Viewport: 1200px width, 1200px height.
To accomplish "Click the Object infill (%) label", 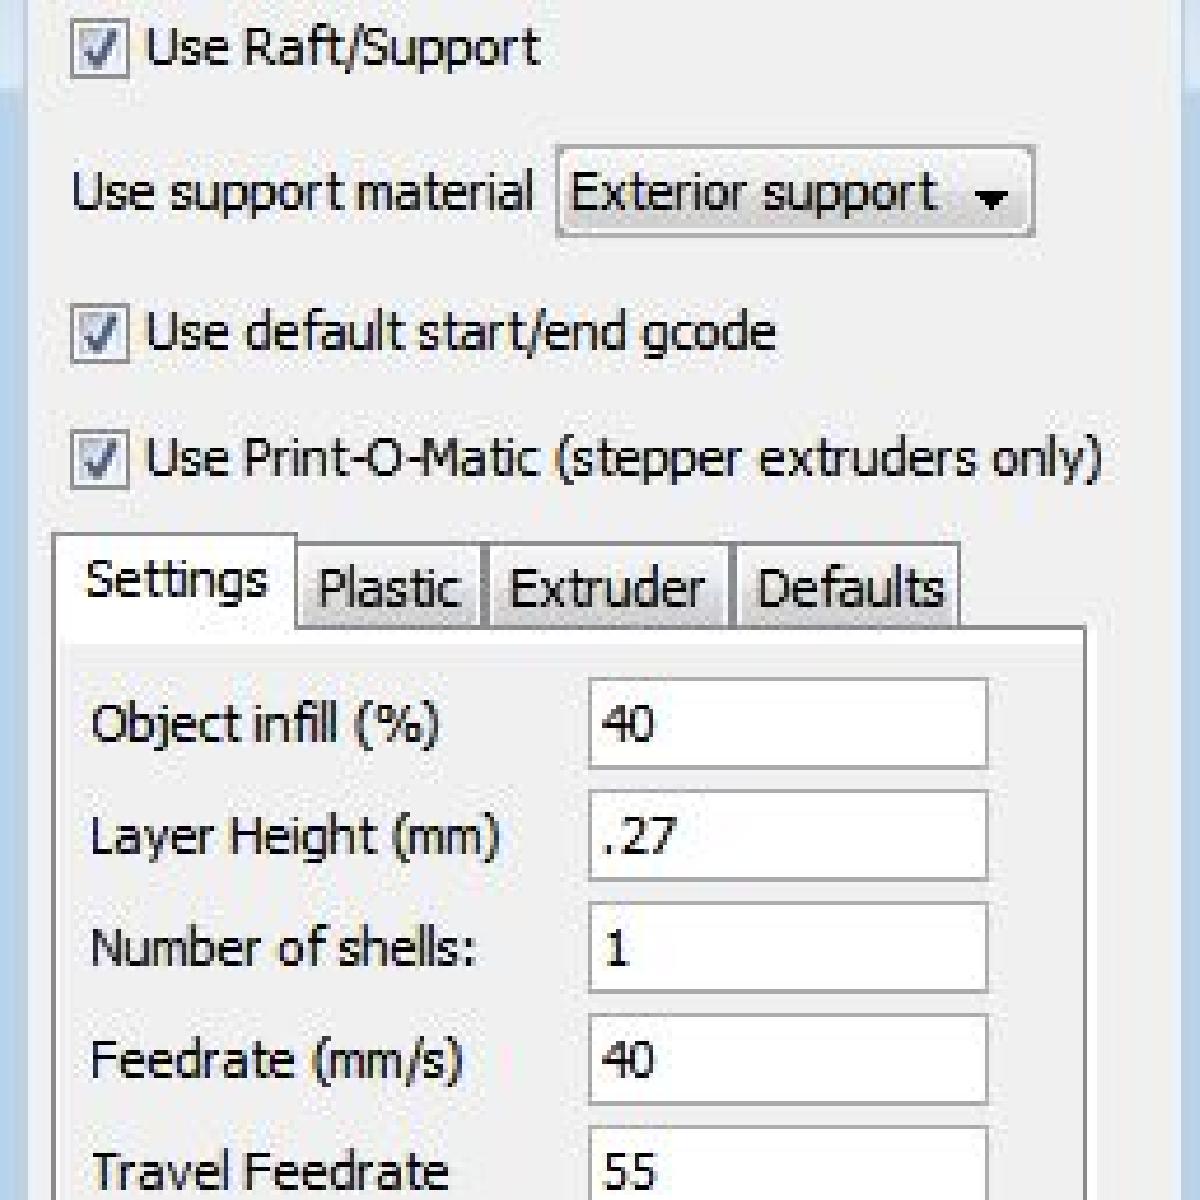I will (x=265, y=723).
